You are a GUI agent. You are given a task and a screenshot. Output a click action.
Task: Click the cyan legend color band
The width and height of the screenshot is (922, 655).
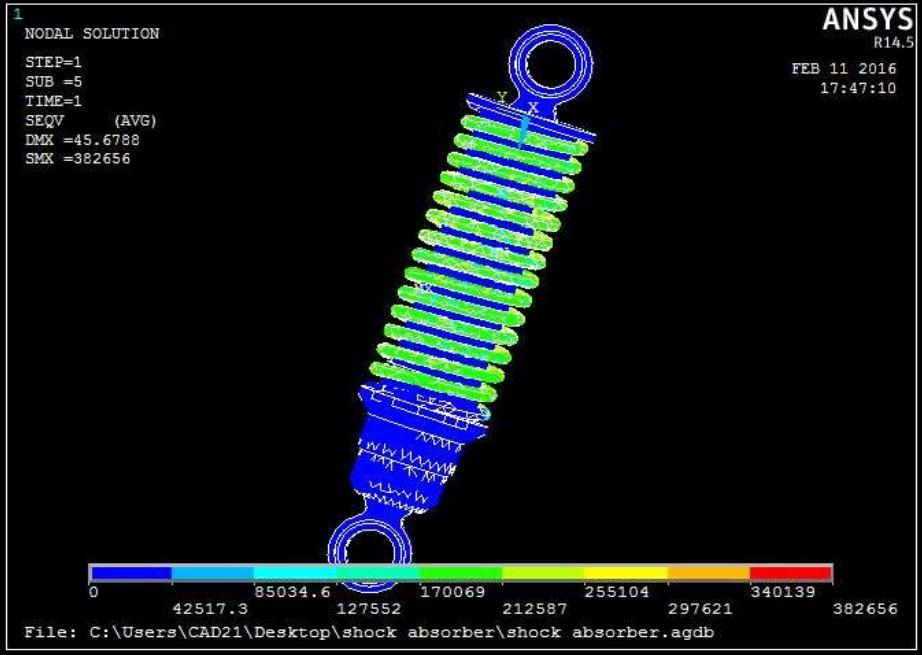point(295,573)
